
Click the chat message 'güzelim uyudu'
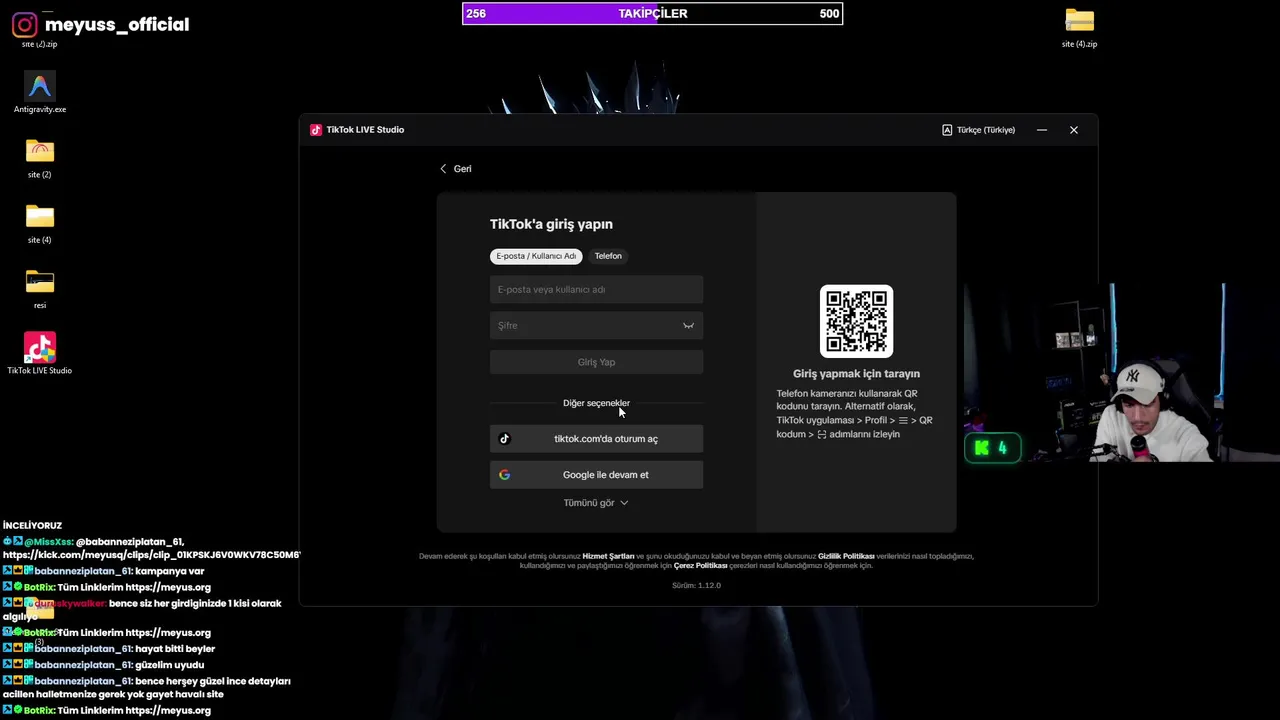click(x=169, y=665)
